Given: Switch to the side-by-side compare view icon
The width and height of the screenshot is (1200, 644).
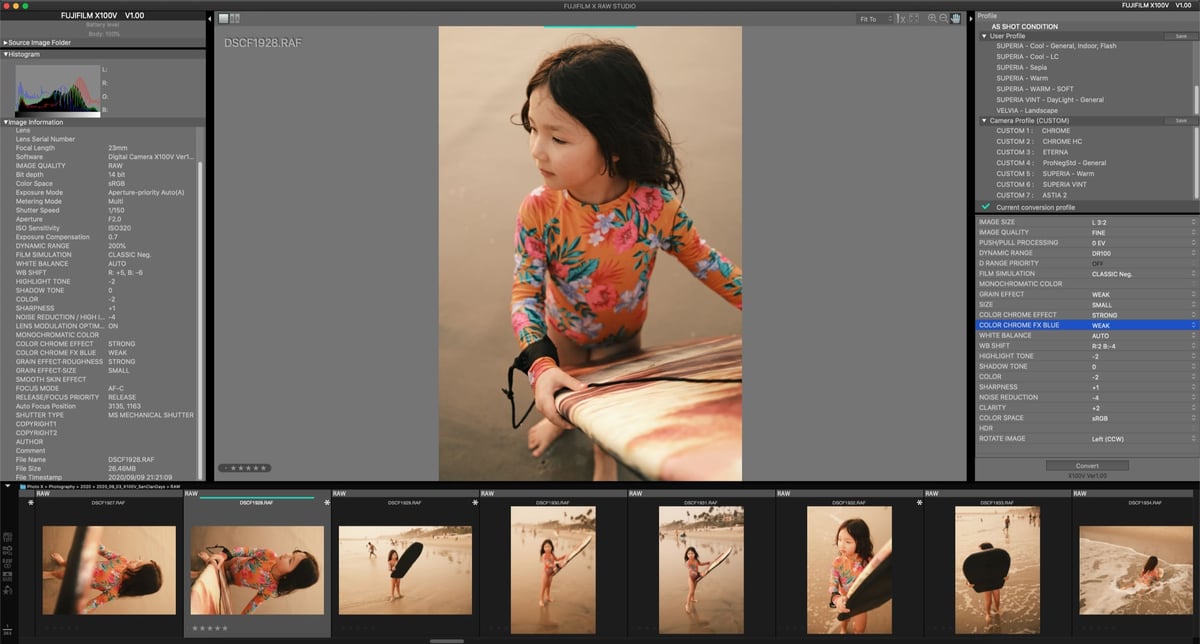Looking at the screenshot, I should [x=235, y=17].
